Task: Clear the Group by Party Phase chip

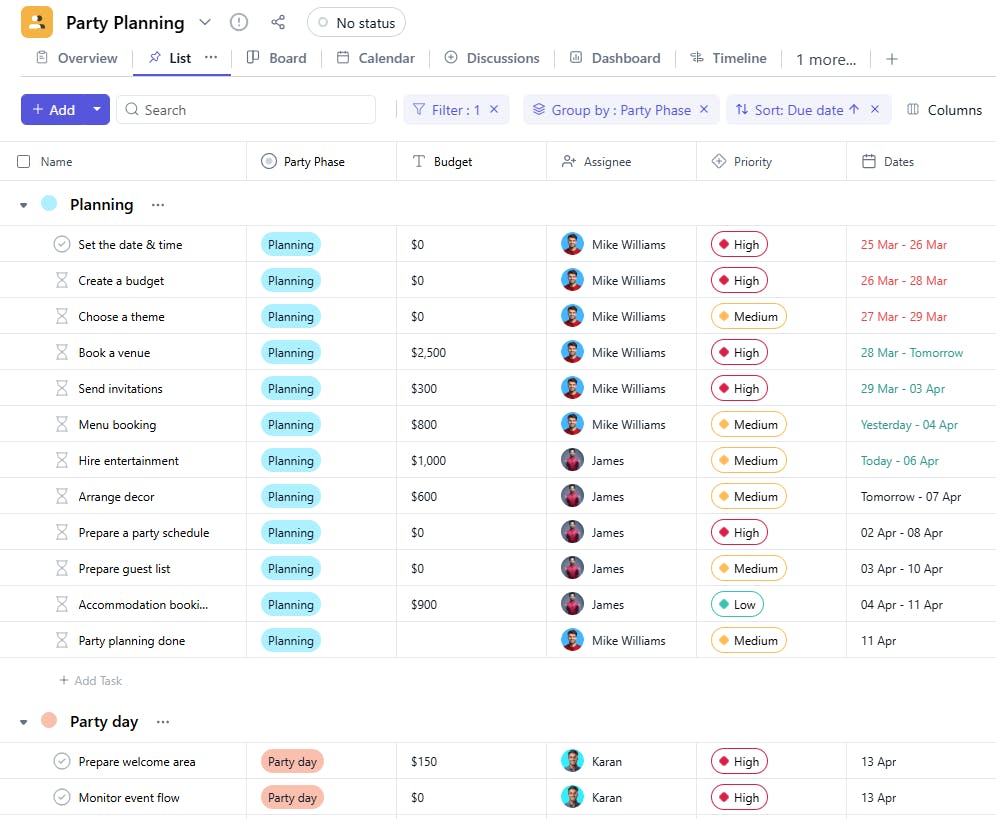Action: pyautogui.click(x=704, y=110)
